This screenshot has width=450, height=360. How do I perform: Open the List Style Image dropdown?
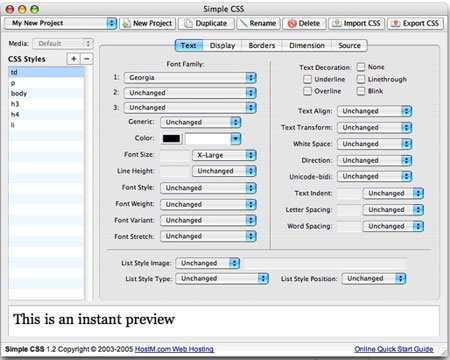pyautogui.click(x=208, y=263)
